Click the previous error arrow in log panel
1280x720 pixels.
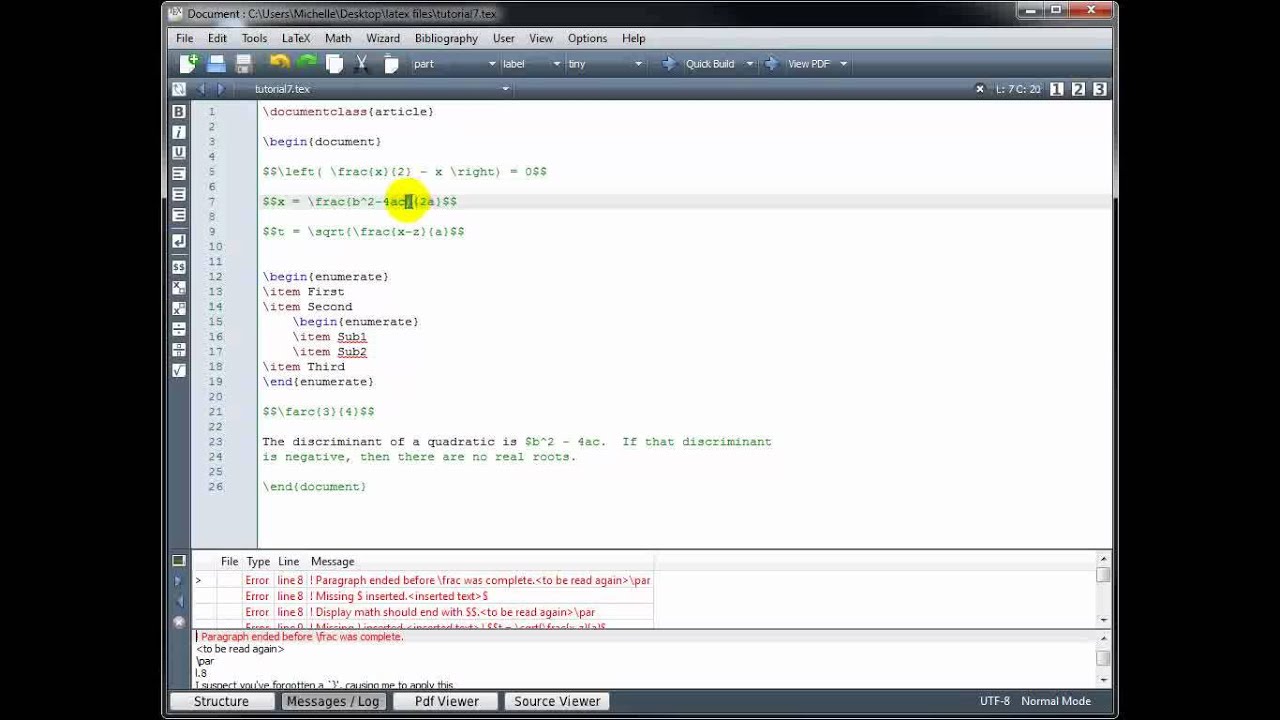point(179,601)
